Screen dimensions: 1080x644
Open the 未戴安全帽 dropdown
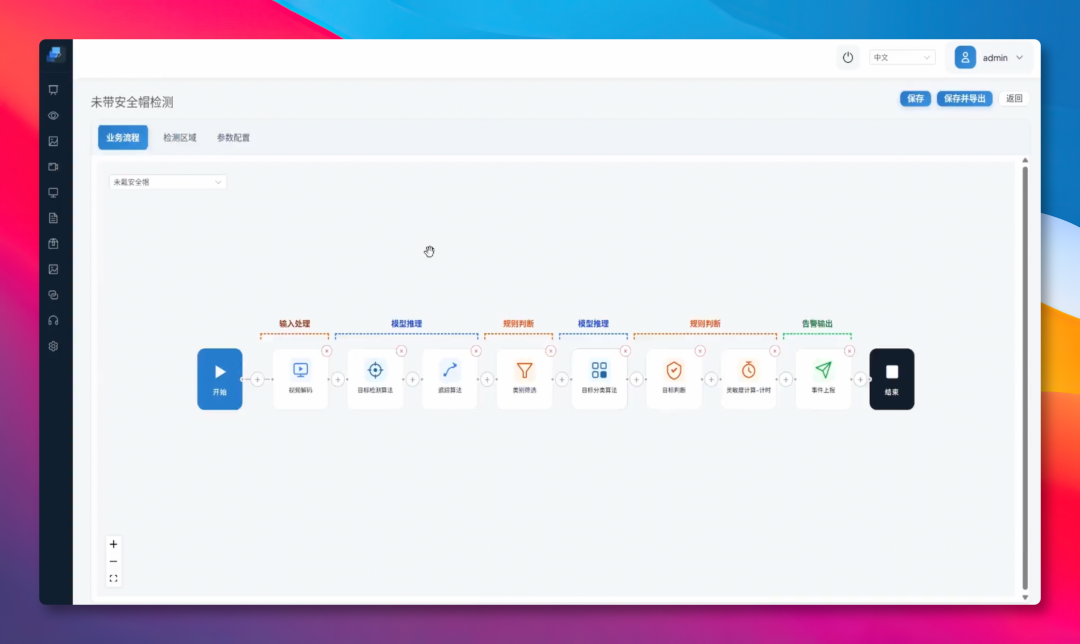(167, 182)
